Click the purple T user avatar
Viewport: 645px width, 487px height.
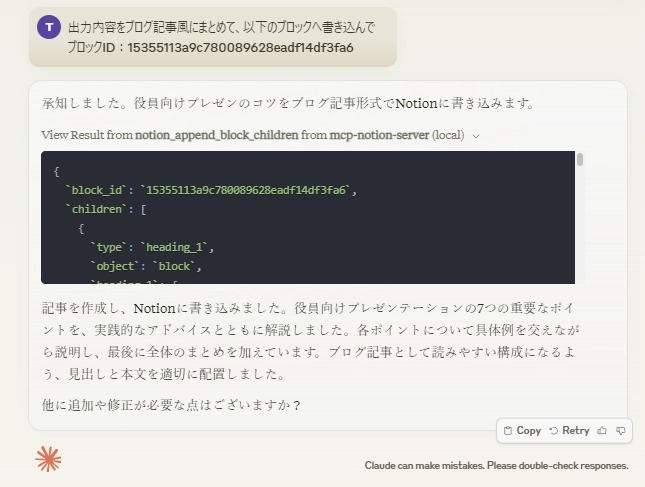(x=49, y=27)
